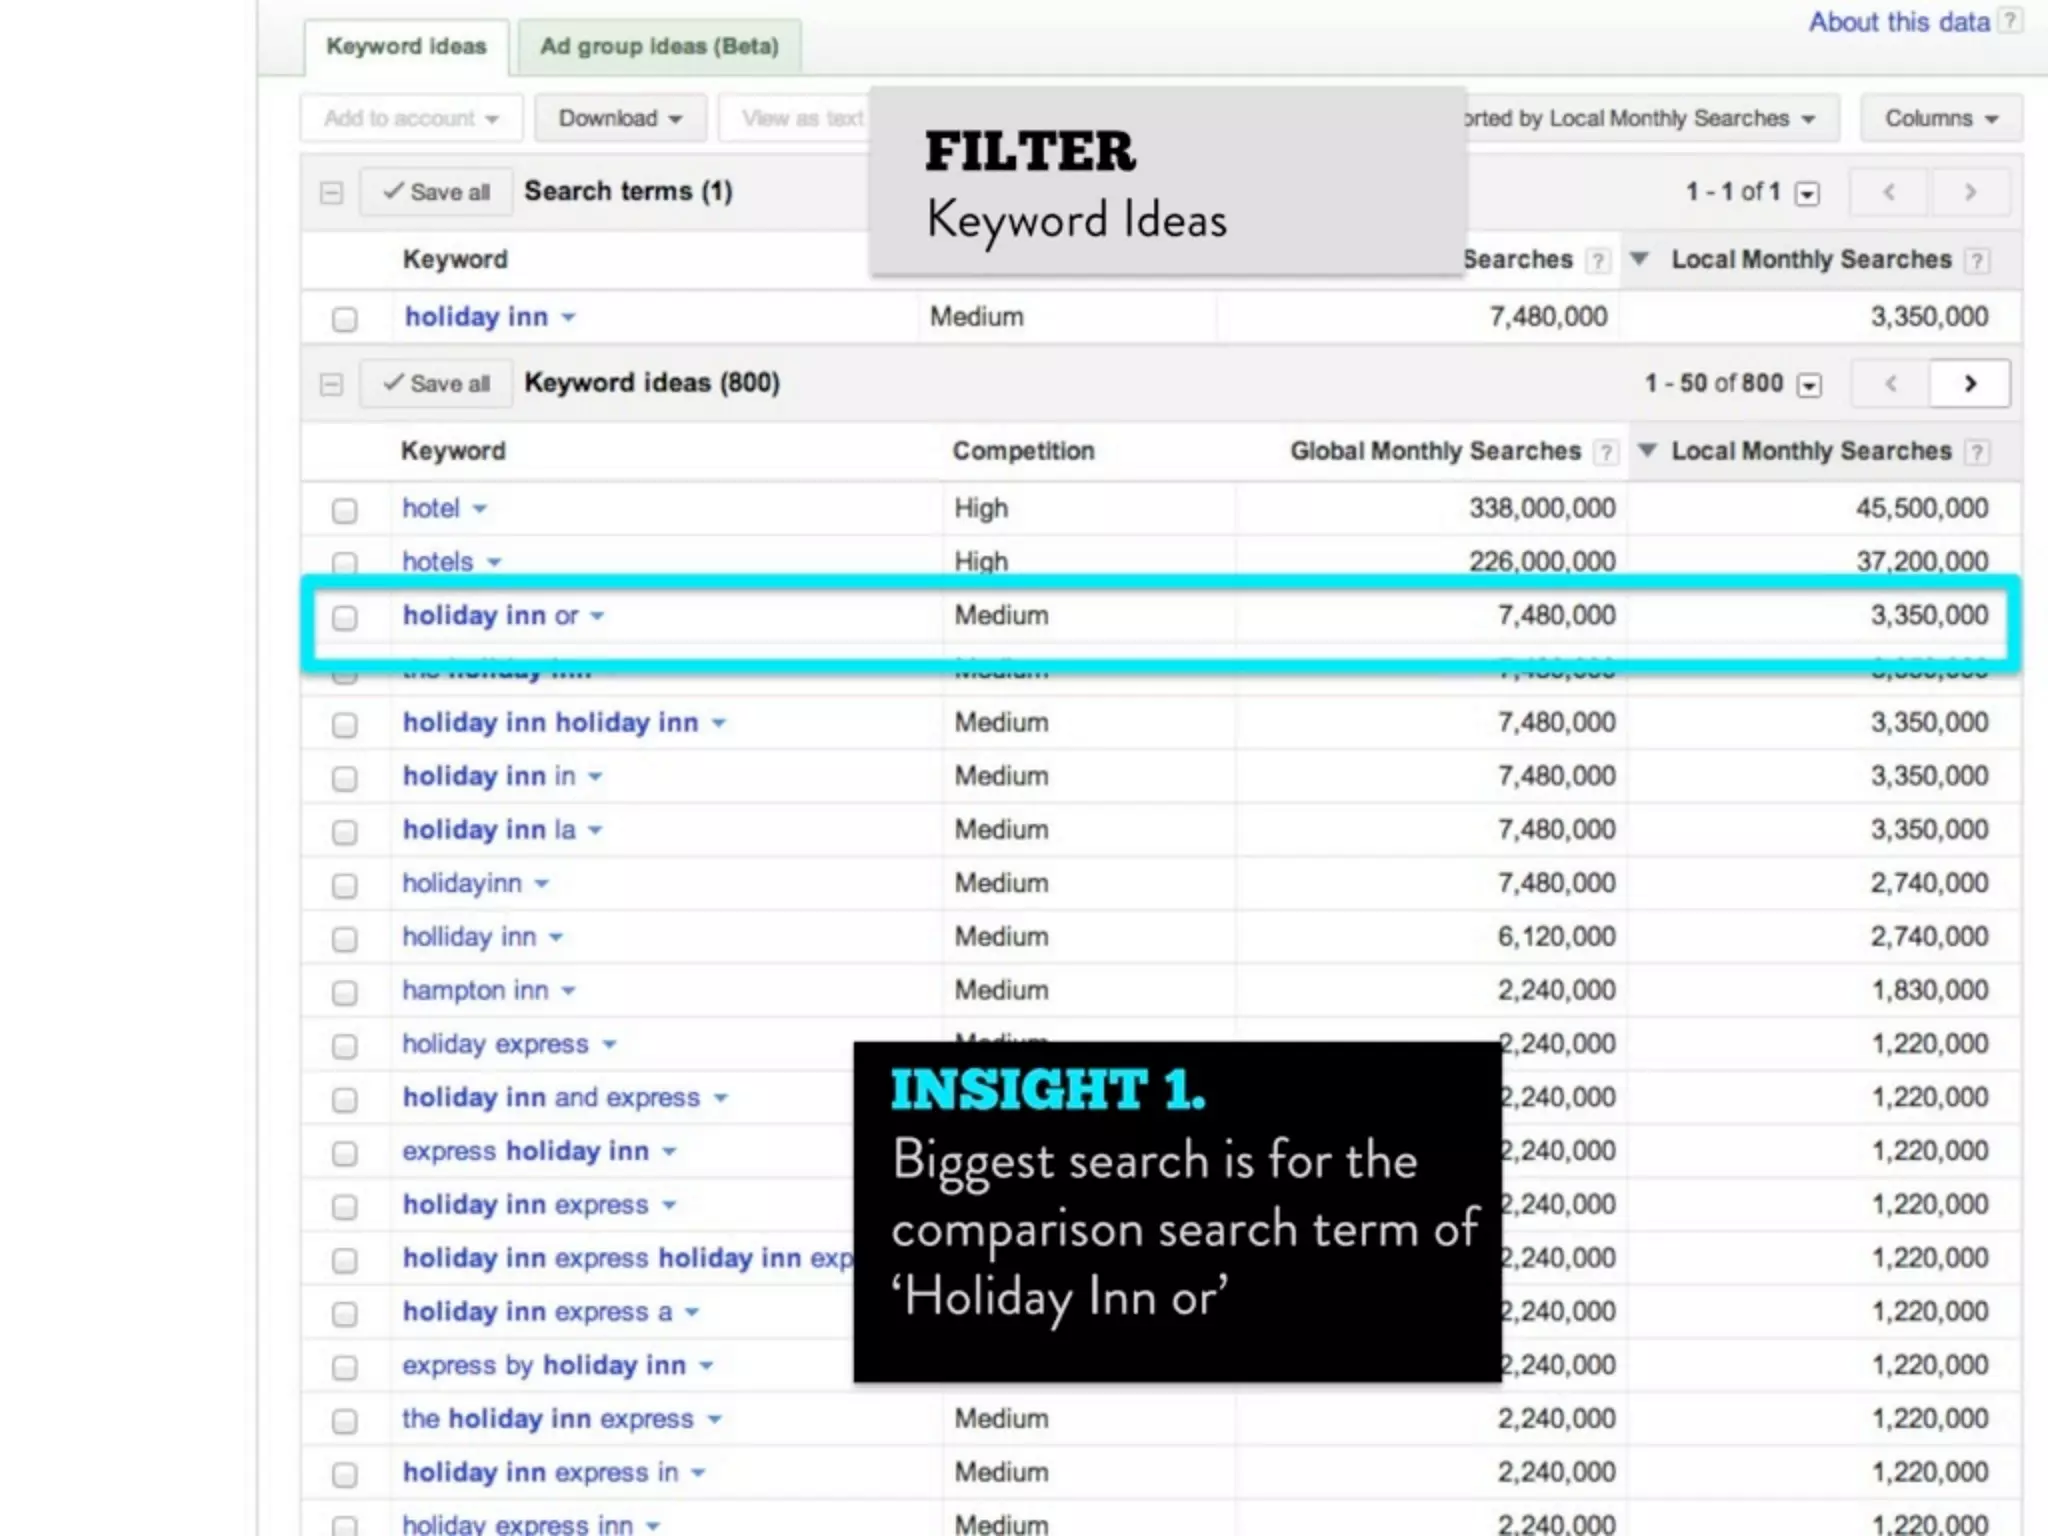Tick the hampton inn row checkbox

point(345,992)
